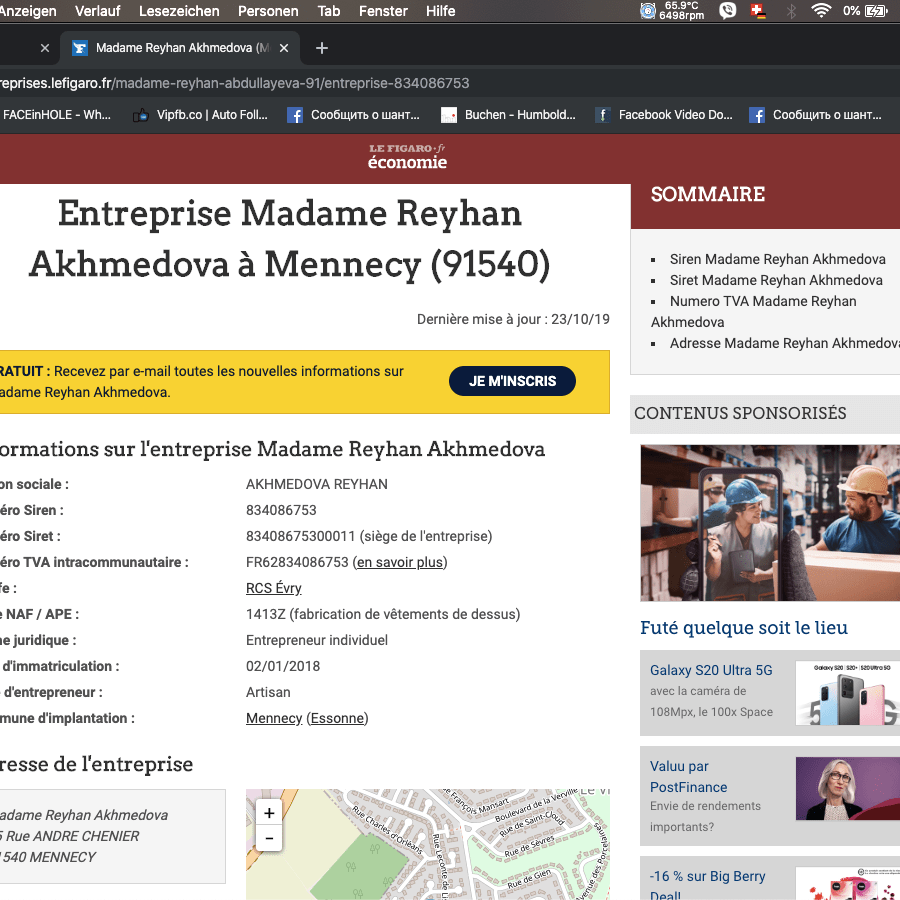The image size is (900, 900).
Task: Follow the RCS Évry link
Action: point(273,588)
